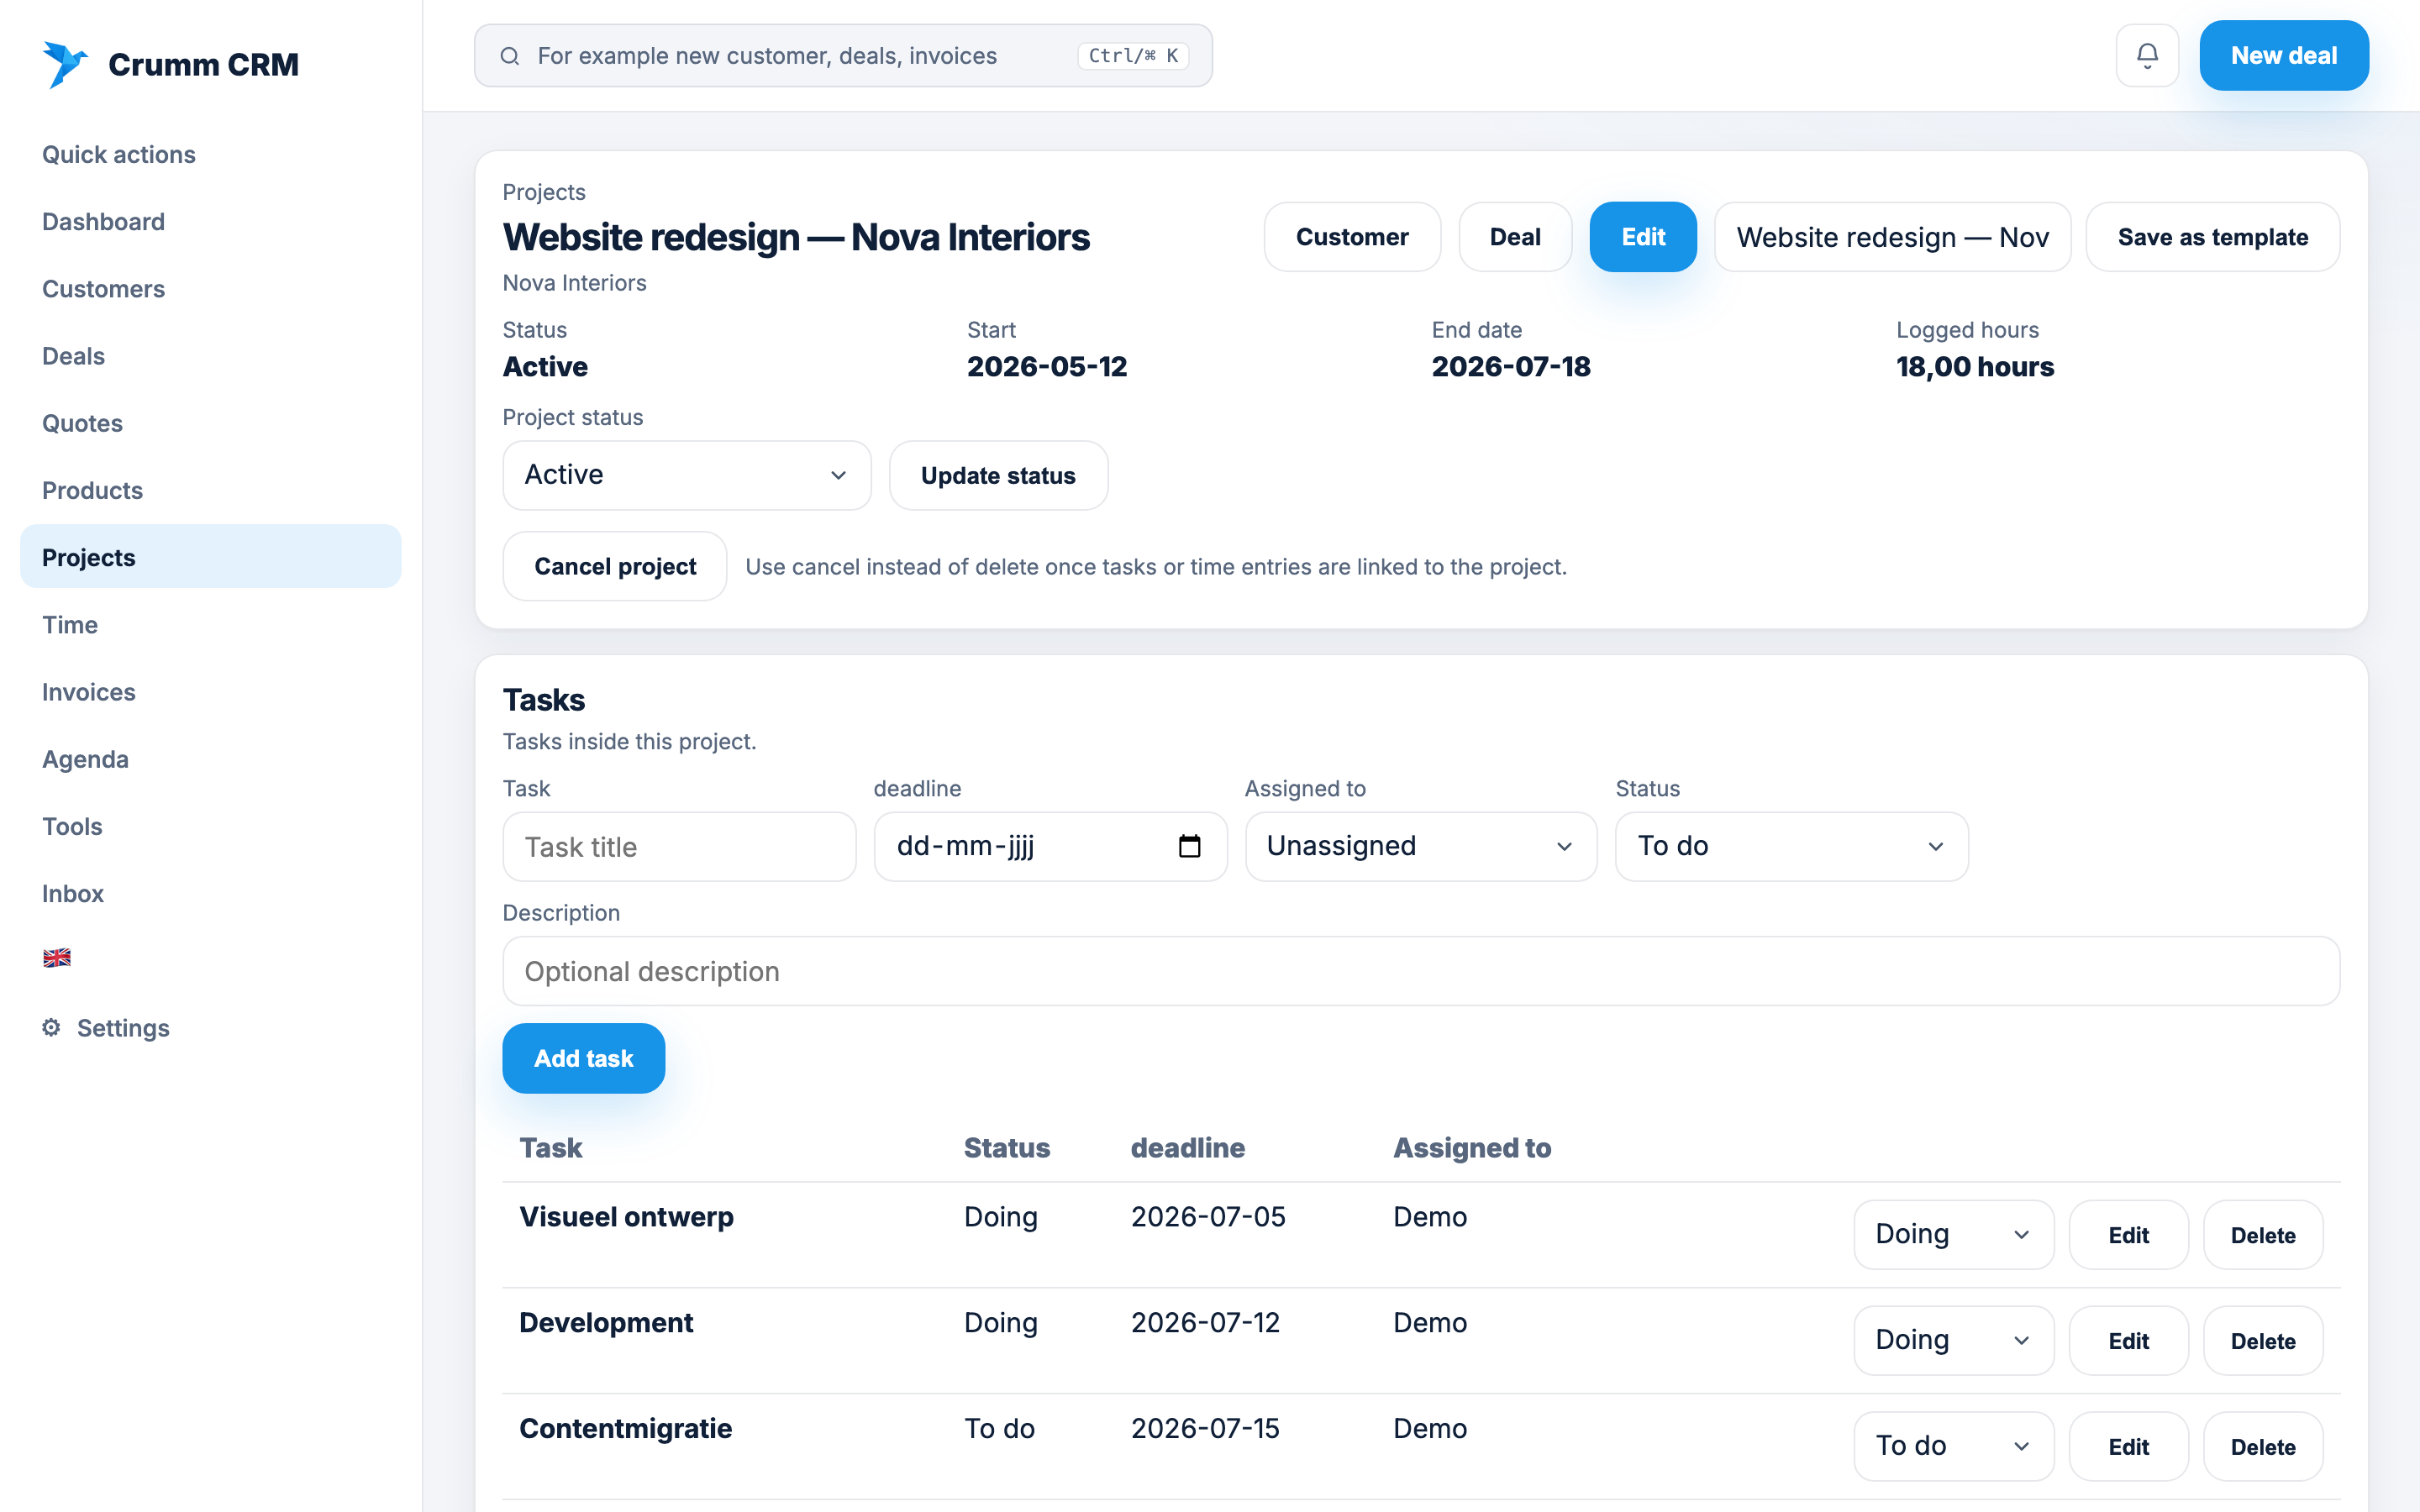Change status dropdown for Development task
Image resolution: width=2420 pixels, height=1512 pixels.
point(1953,1341)
